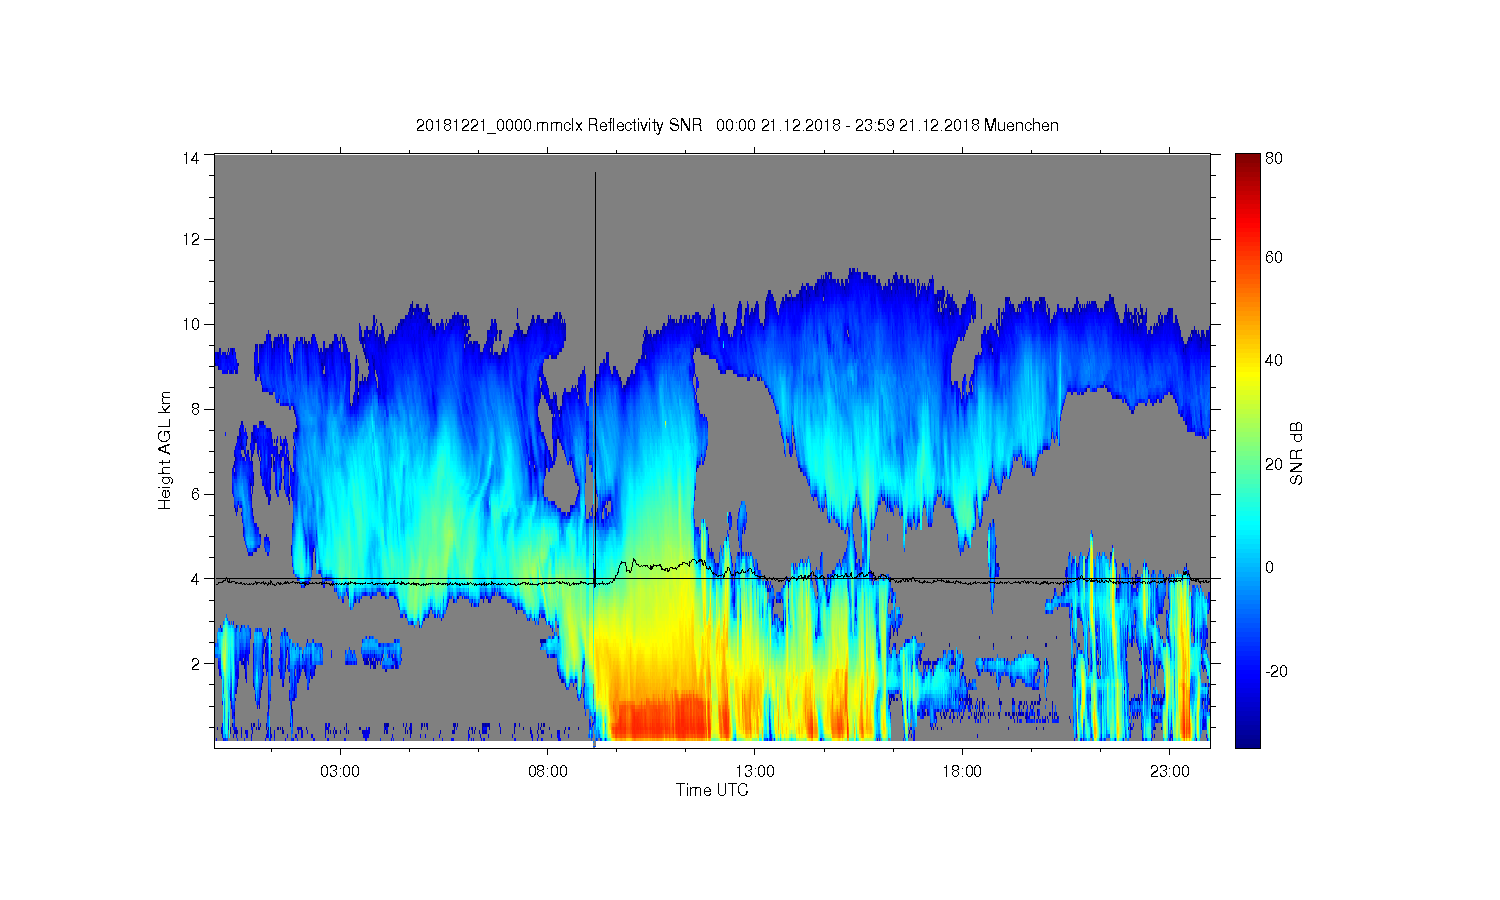Click the colorbar value 20
The width and height of the screenshot is (1500, 900).
coord(1274,464)
